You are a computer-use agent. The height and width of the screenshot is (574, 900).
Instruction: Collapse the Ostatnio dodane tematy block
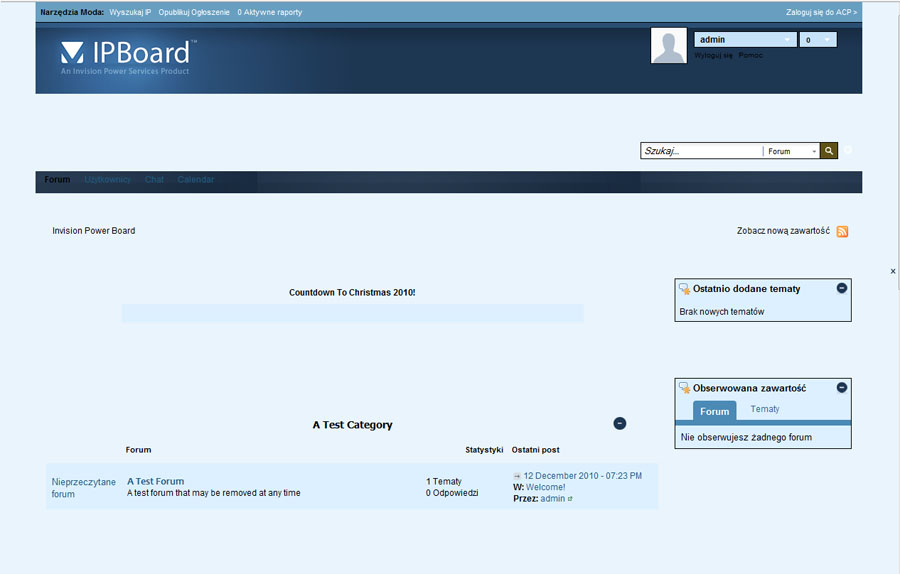click(x=842, y=288)
